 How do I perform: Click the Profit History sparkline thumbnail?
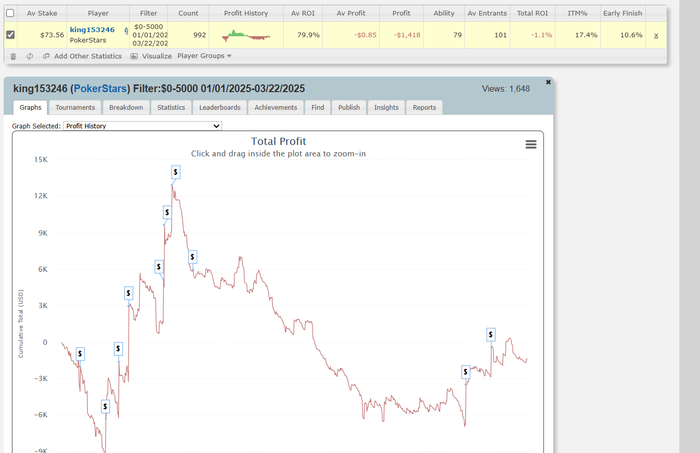[246, 35]
